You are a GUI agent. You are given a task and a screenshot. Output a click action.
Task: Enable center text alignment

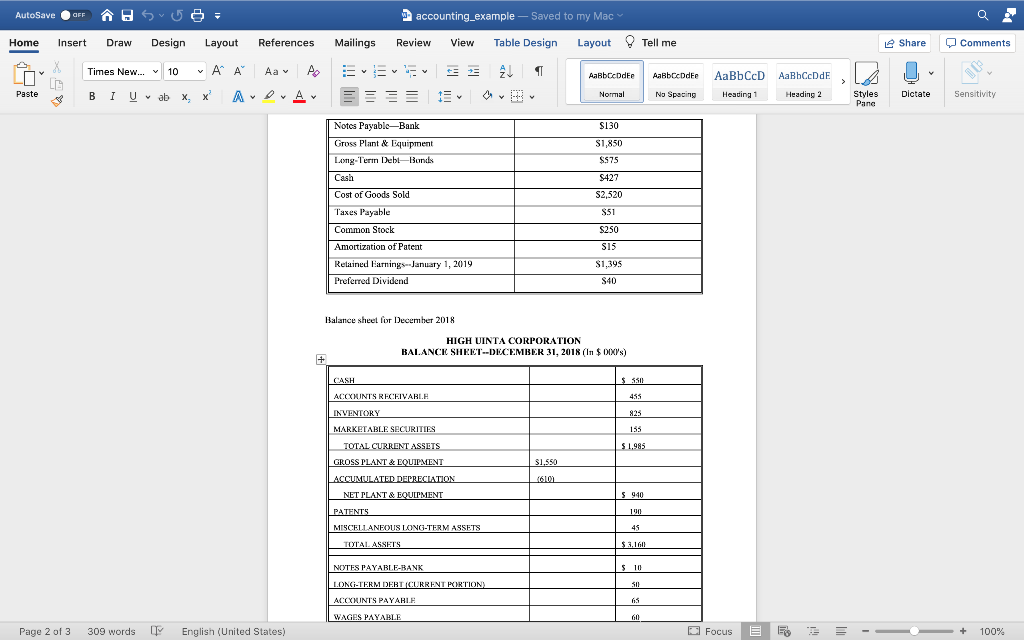pyautogui.click(x=371, y=97)
